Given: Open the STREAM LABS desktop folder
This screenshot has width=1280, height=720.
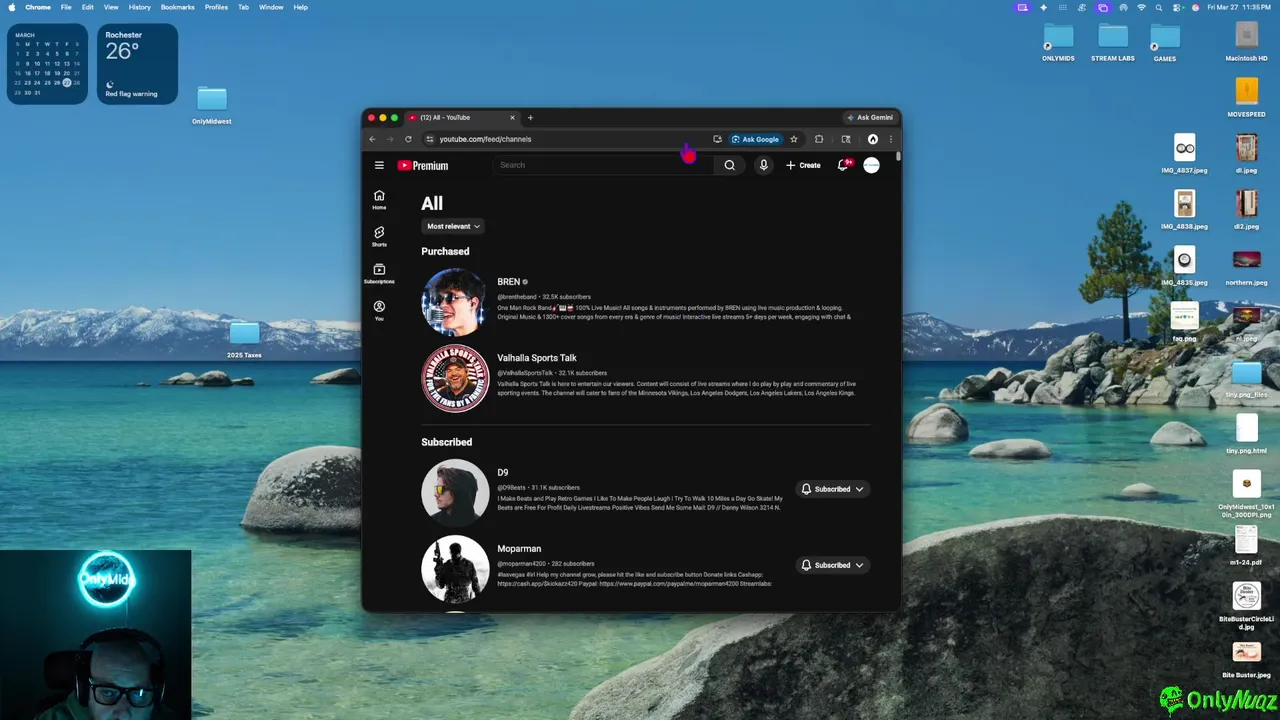Looking at the screenshot, I should [1113, 42].
